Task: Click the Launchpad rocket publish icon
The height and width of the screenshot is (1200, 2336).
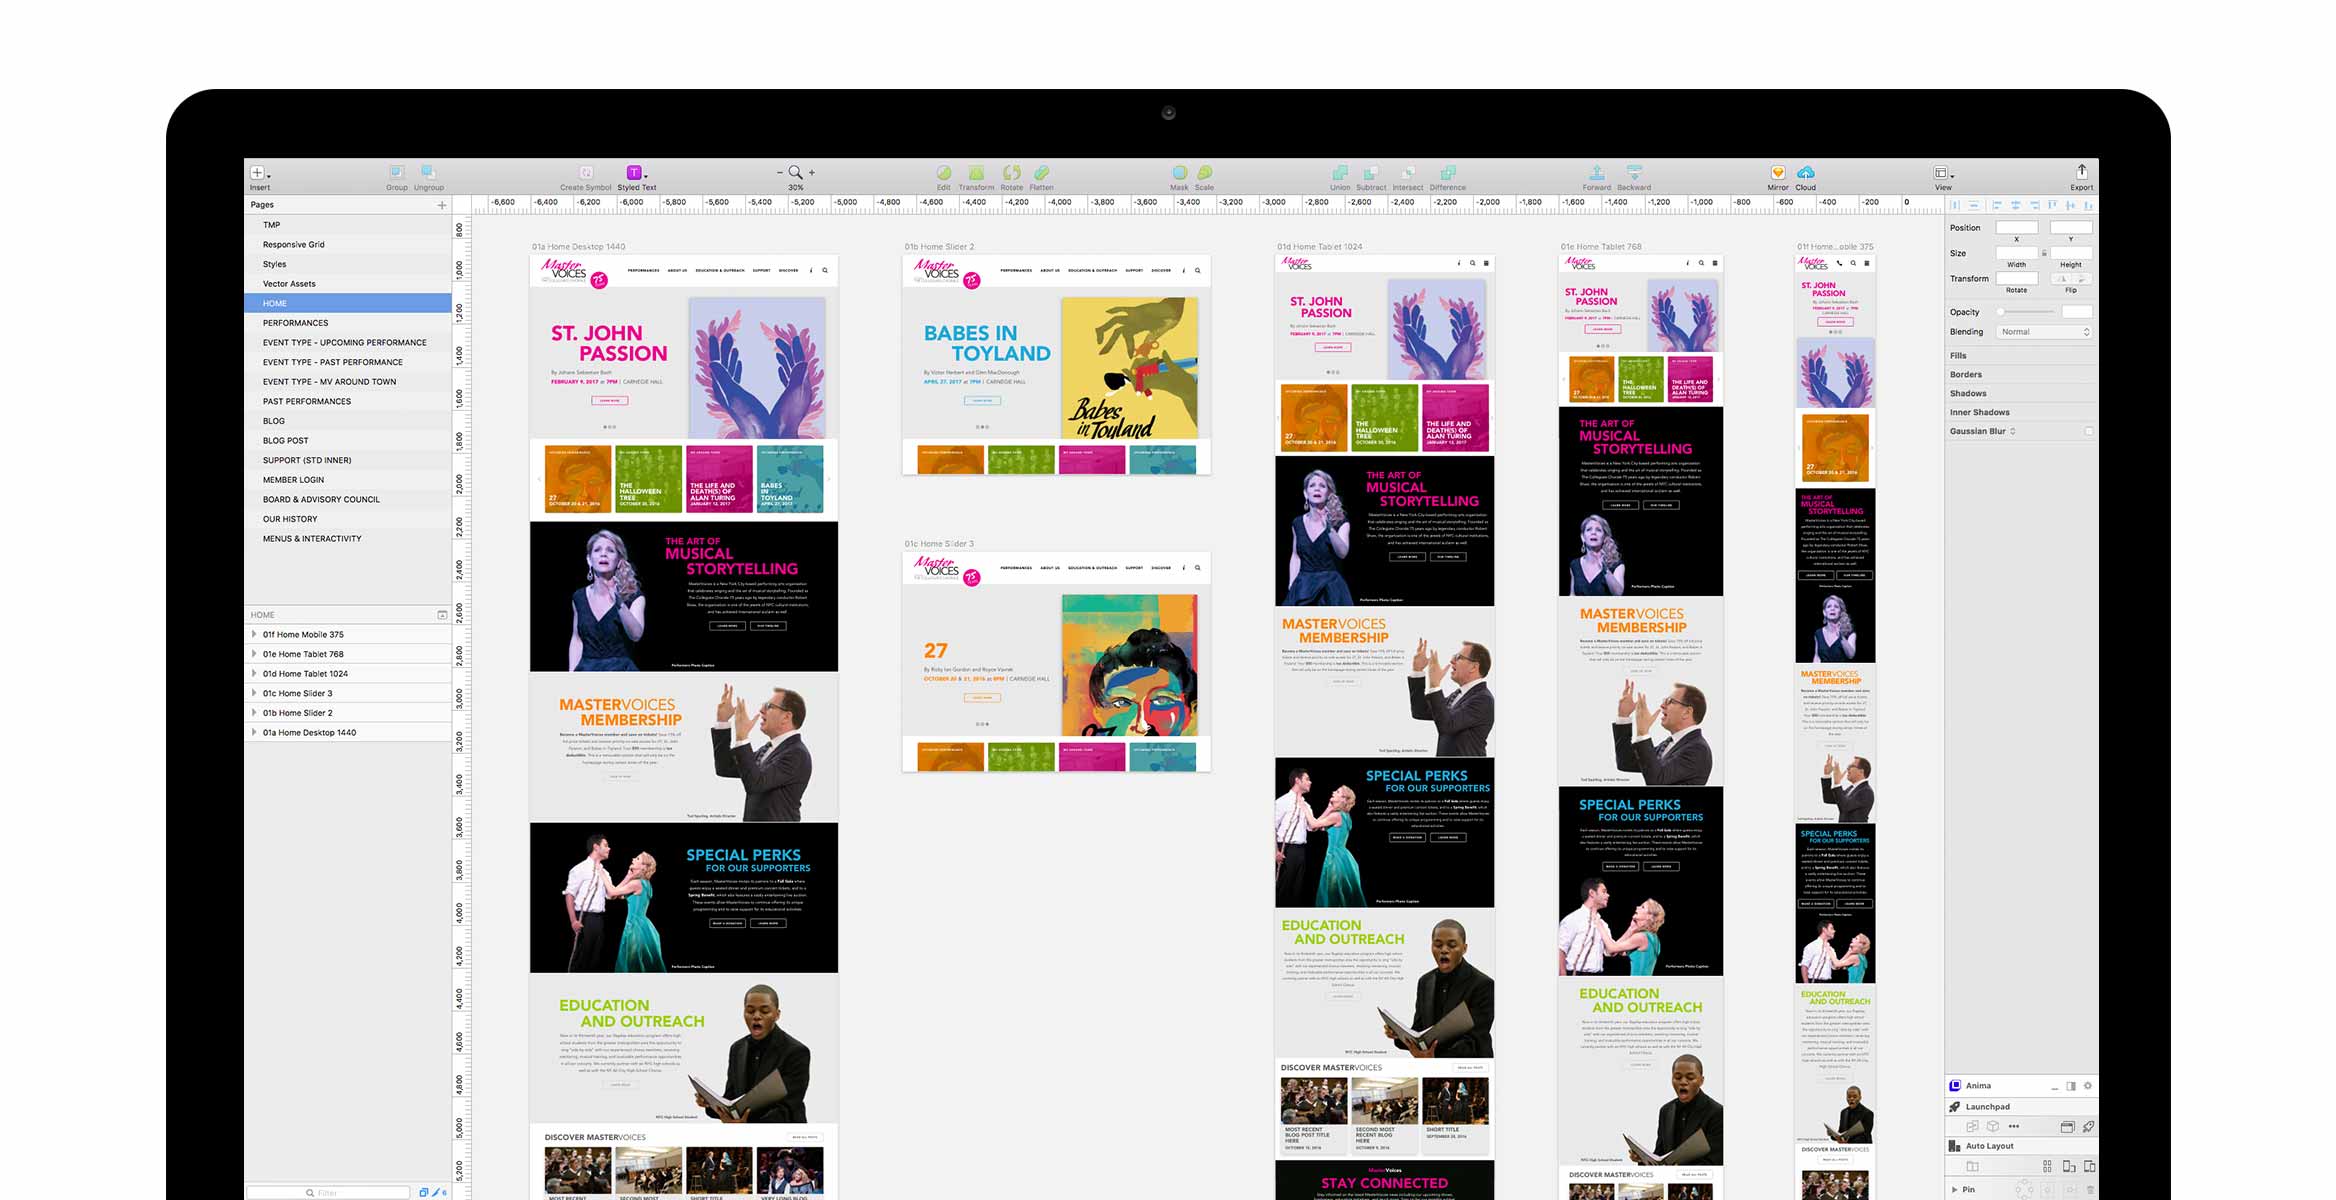Action: click(2088, 1127)
